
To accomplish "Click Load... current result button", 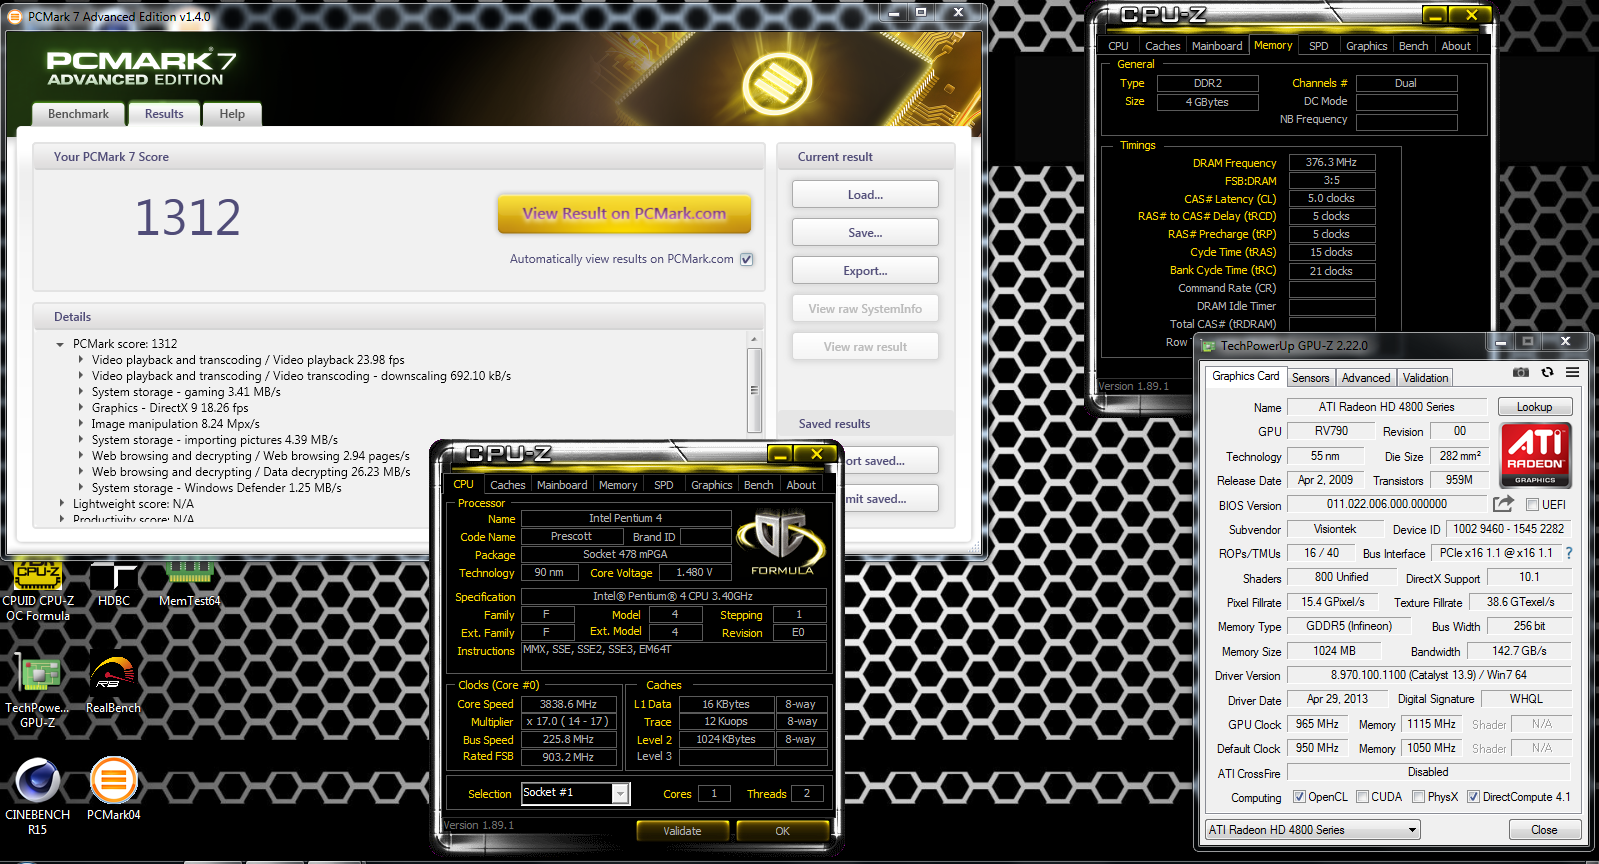I will 865,194.
